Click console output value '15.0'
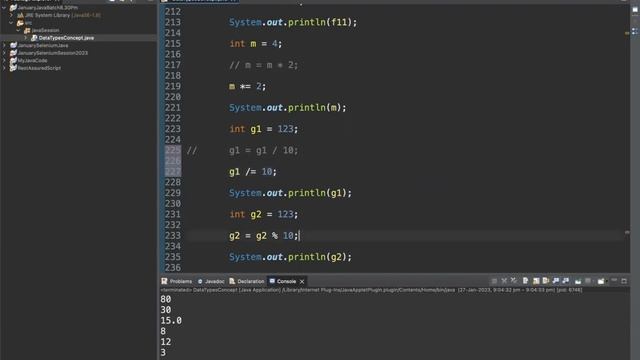This screenshot has width=640, height=360. 171,321
